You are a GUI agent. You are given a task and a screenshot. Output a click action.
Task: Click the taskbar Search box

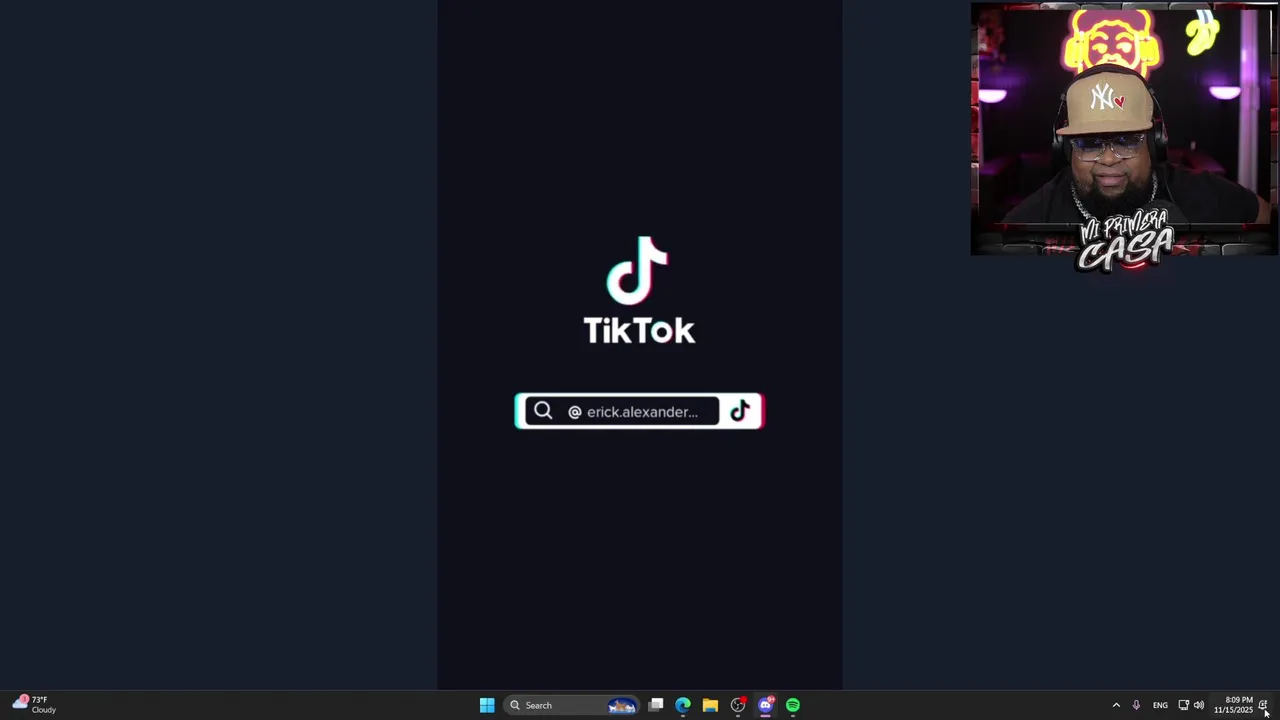(571, 705)
